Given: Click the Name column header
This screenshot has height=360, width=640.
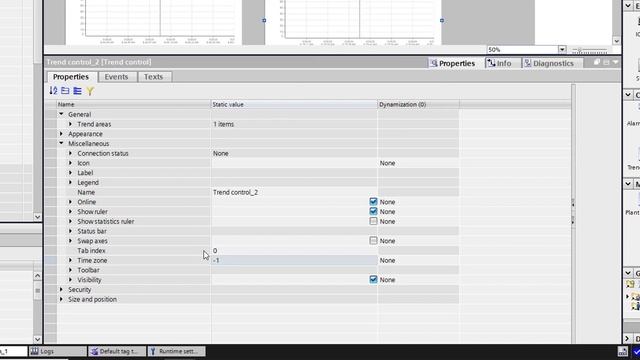Looking at the screenshot, I should 133,104.
